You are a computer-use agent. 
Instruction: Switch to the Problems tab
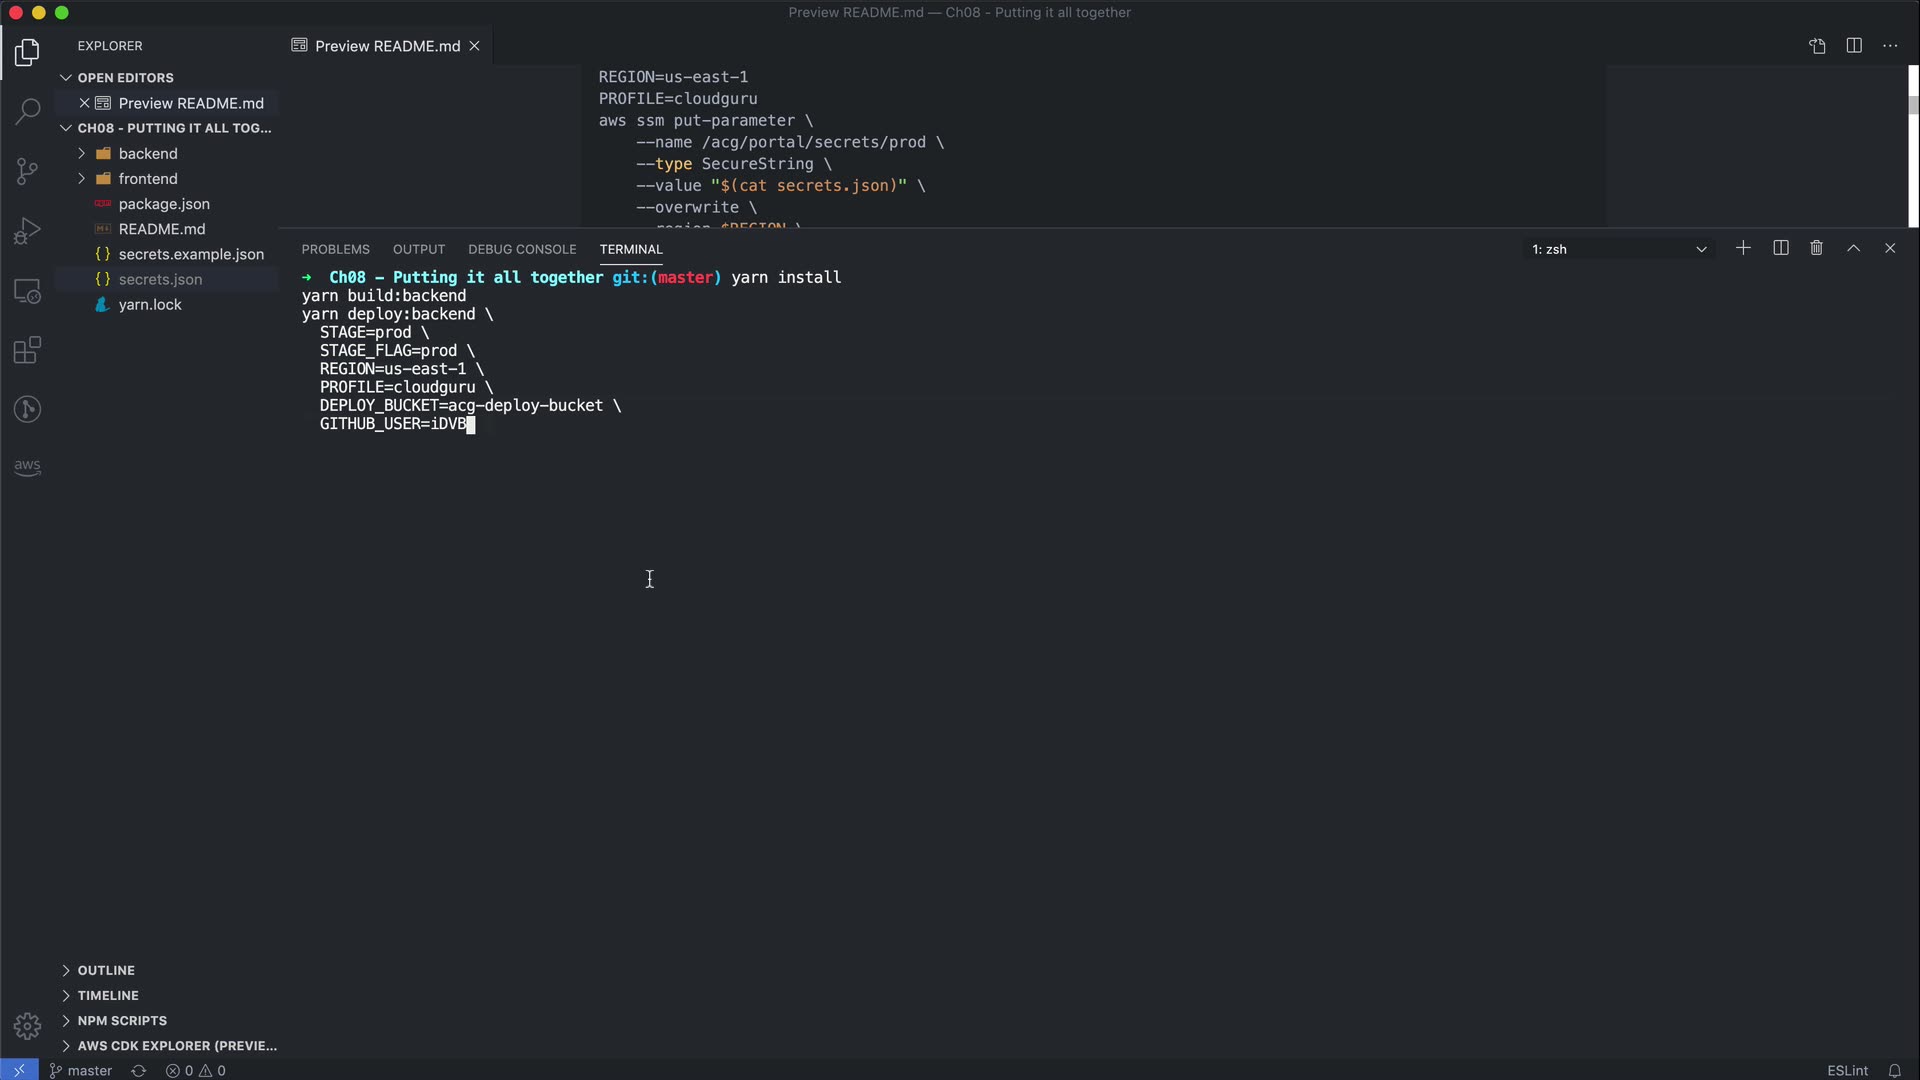[x=335, y=249]
